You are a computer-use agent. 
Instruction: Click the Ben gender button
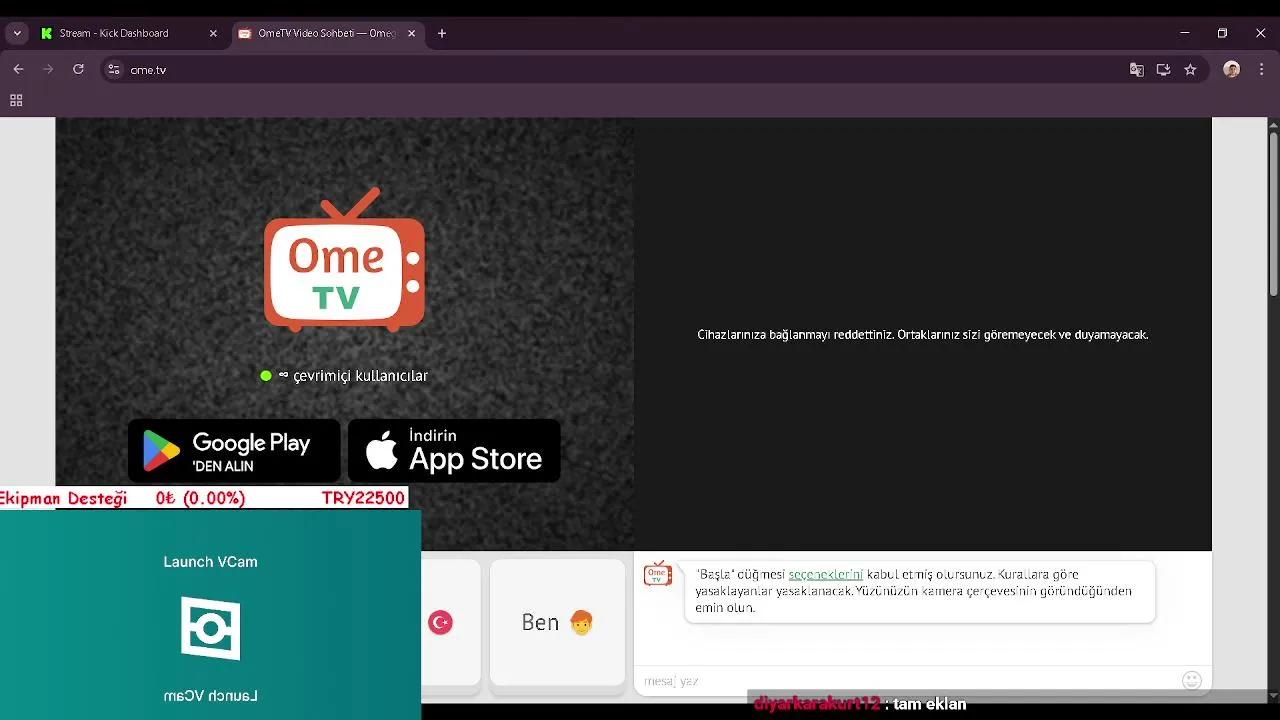pyautogui.click(x=557, y=622)
